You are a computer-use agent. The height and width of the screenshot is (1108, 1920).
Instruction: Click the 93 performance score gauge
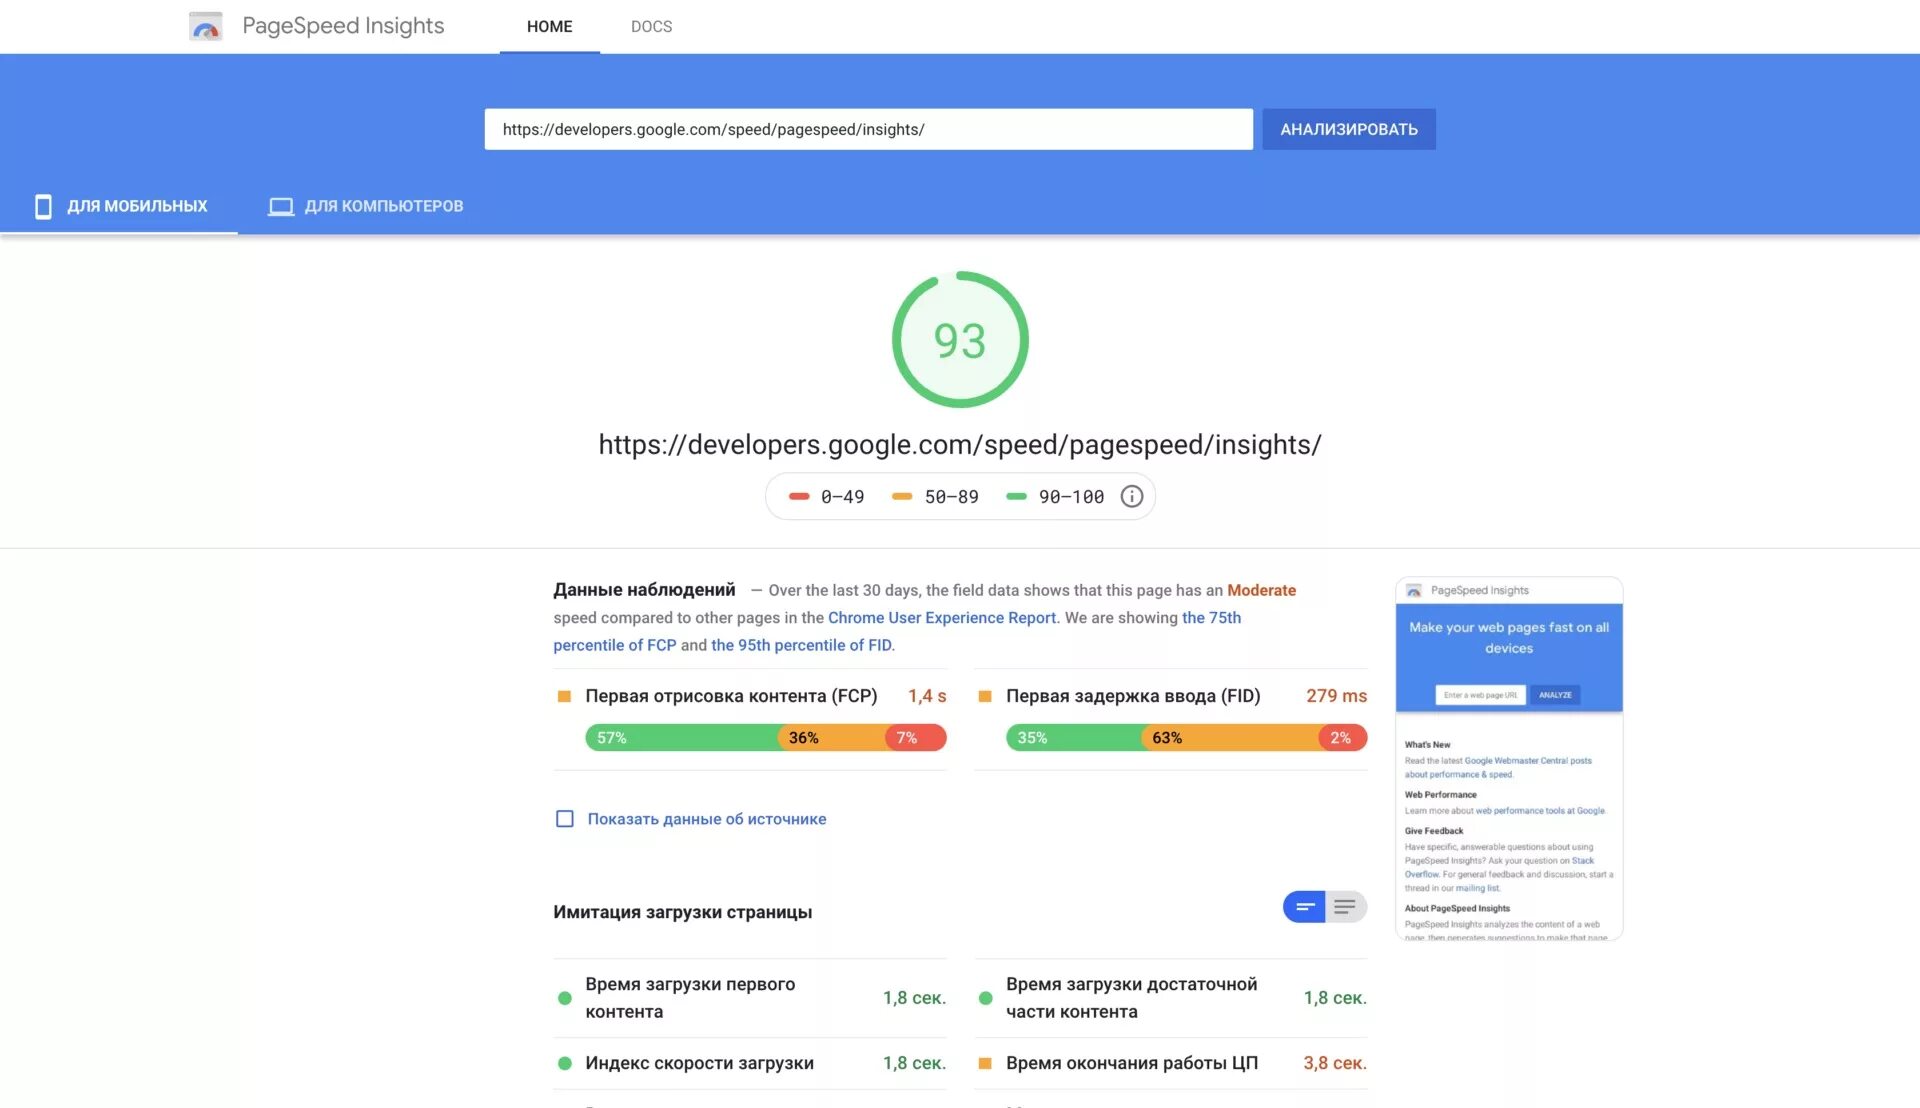point(960,340)
